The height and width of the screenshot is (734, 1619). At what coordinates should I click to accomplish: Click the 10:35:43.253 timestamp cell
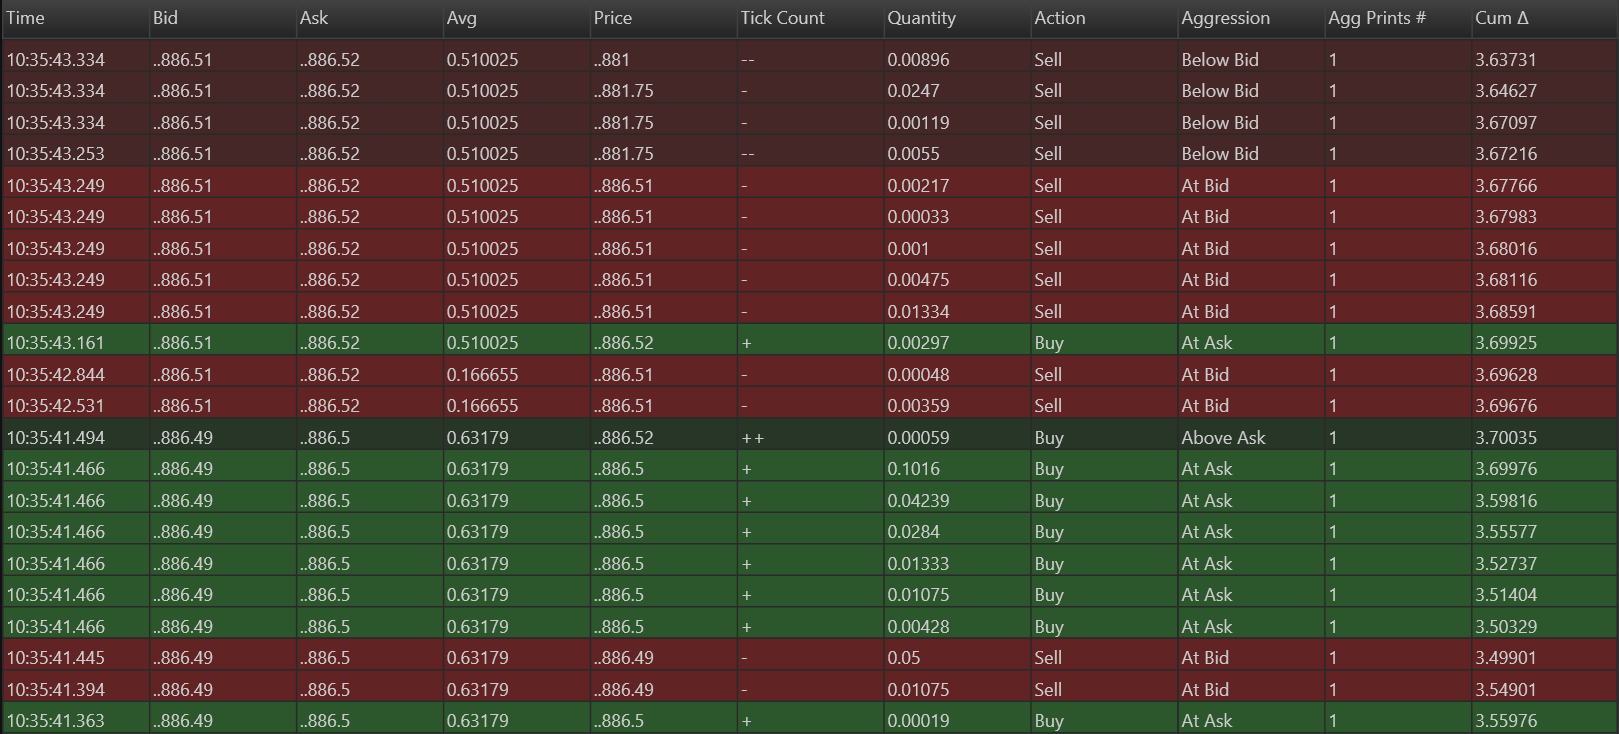point(55,154)
